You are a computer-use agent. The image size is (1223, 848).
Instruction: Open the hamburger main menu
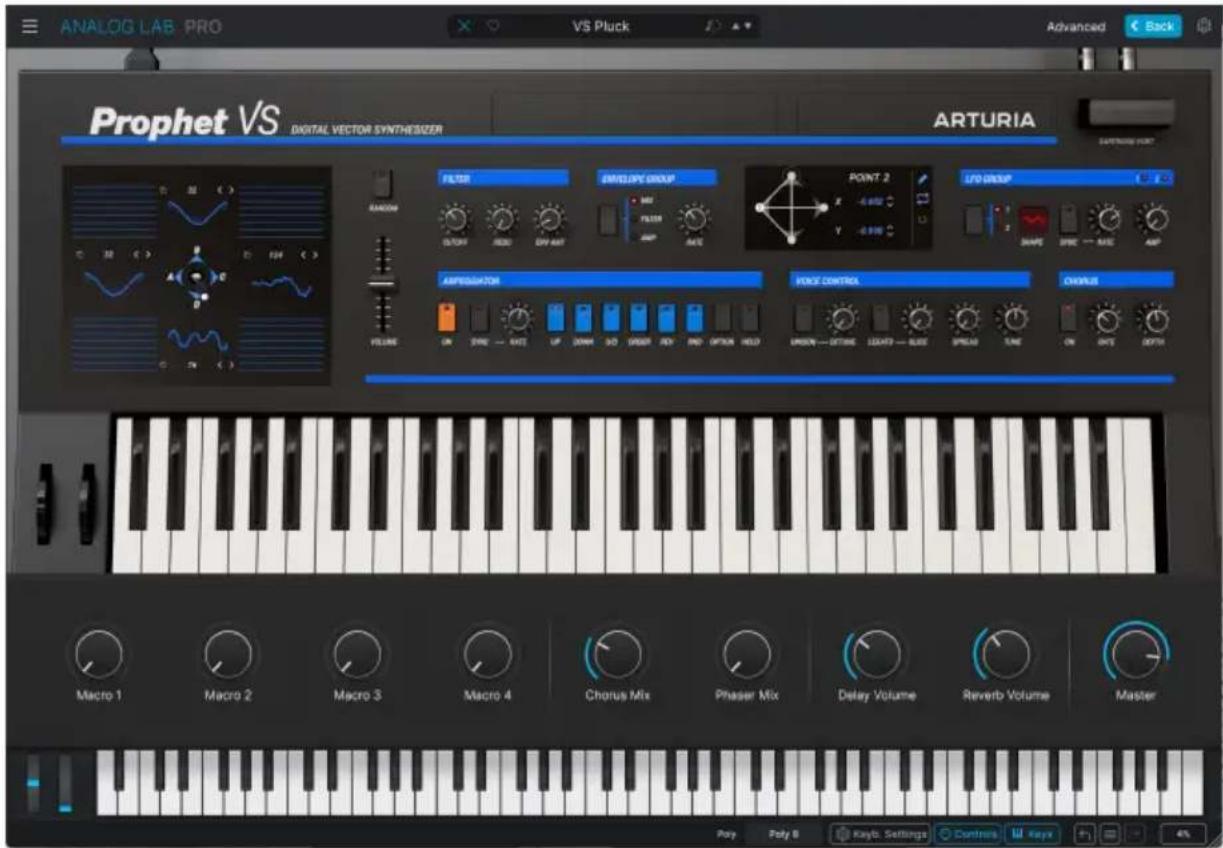(x=30, y=27)
